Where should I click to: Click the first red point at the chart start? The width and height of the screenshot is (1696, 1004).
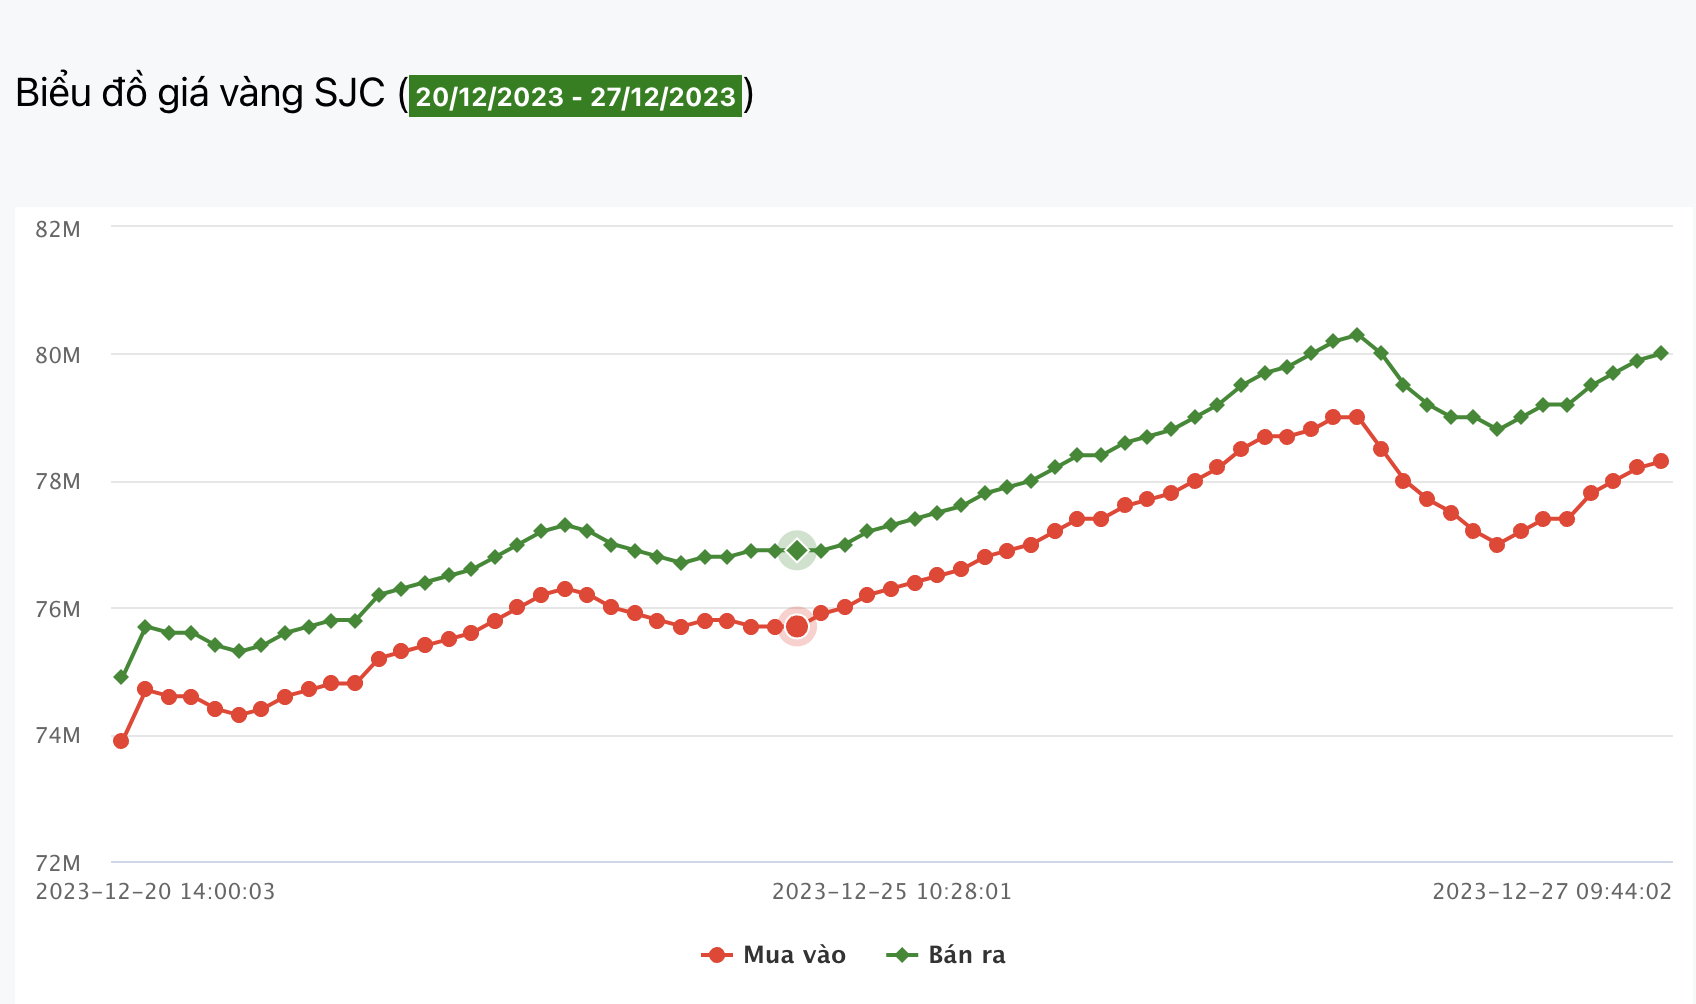[x=121, y=741]
